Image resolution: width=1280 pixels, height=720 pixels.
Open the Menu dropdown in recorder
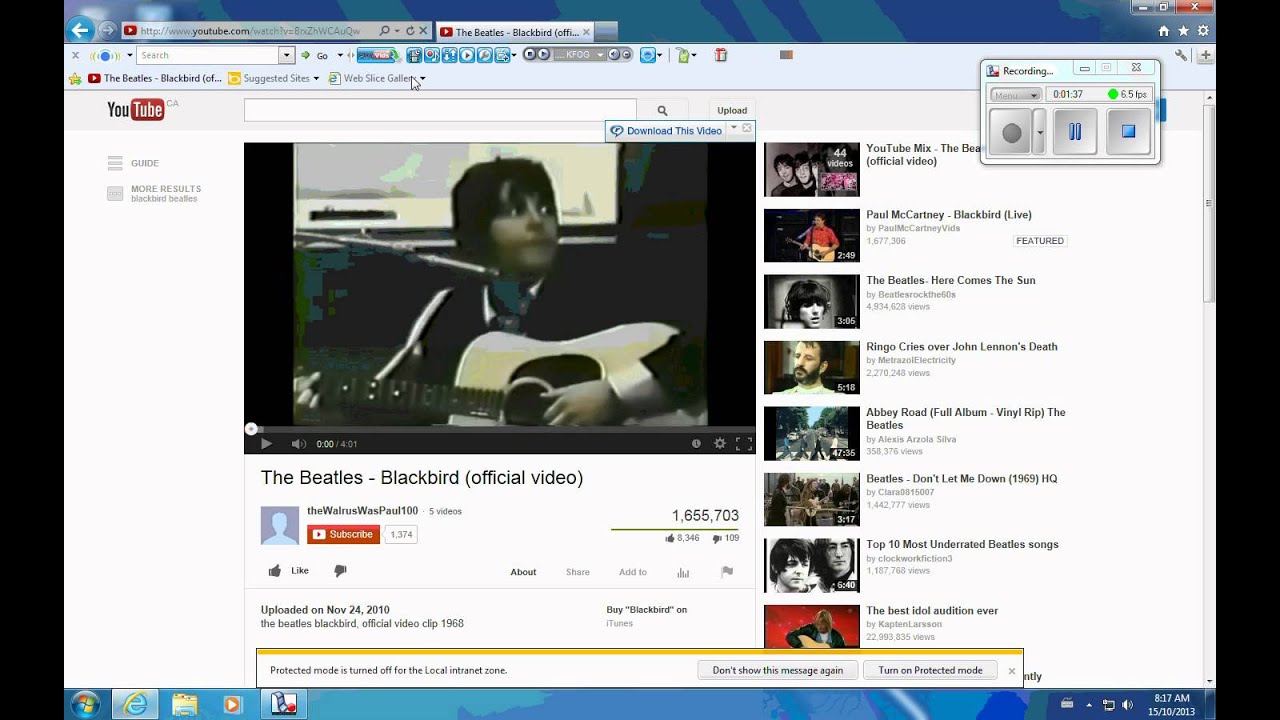point(1016,94)
